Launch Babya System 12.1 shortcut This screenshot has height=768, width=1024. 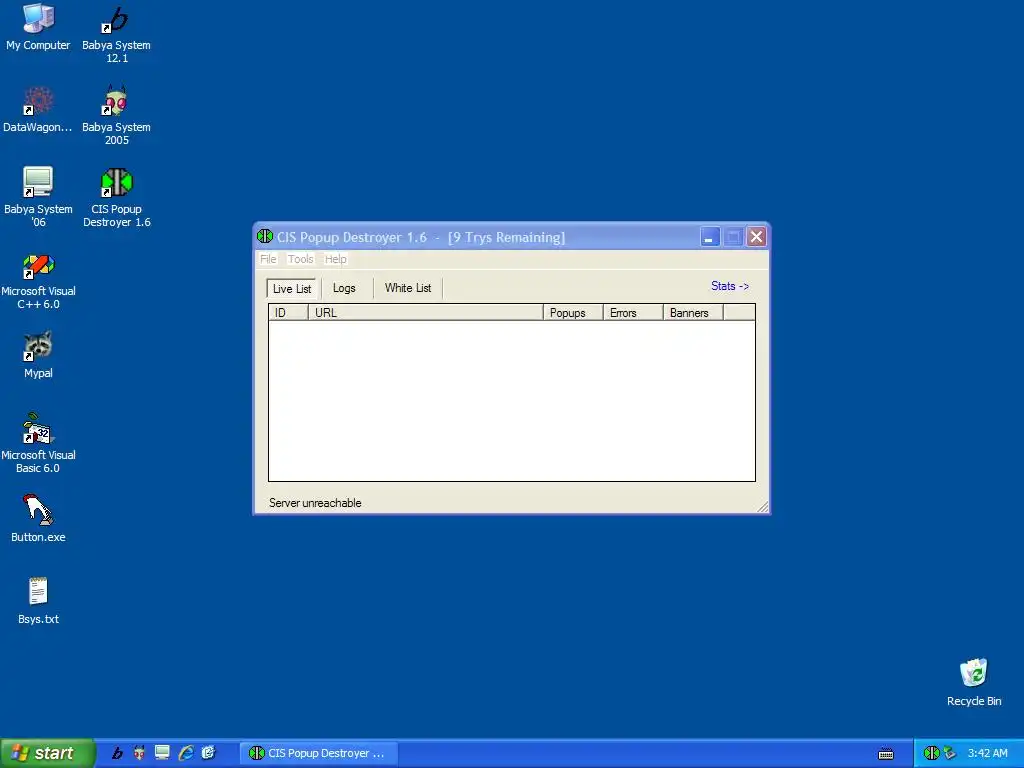(x=116, y=34)
